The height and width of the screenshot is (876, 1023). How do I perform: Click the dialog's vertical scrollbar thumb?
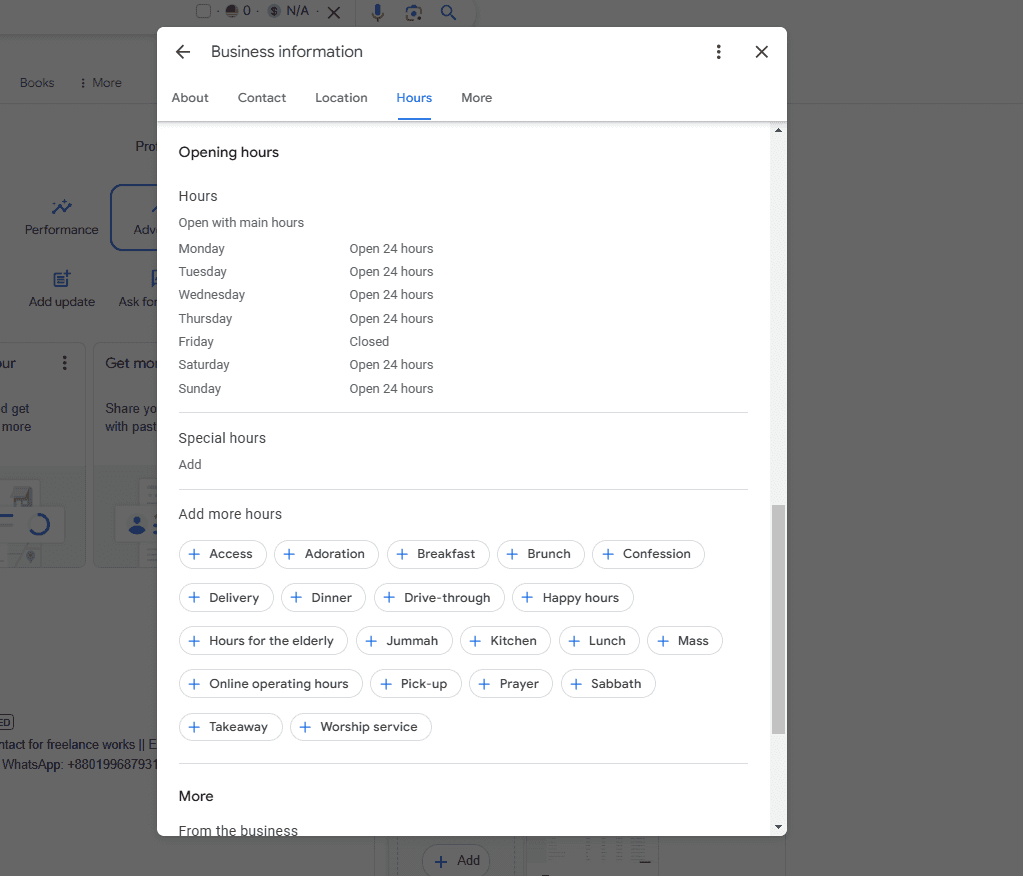(778, 619)
